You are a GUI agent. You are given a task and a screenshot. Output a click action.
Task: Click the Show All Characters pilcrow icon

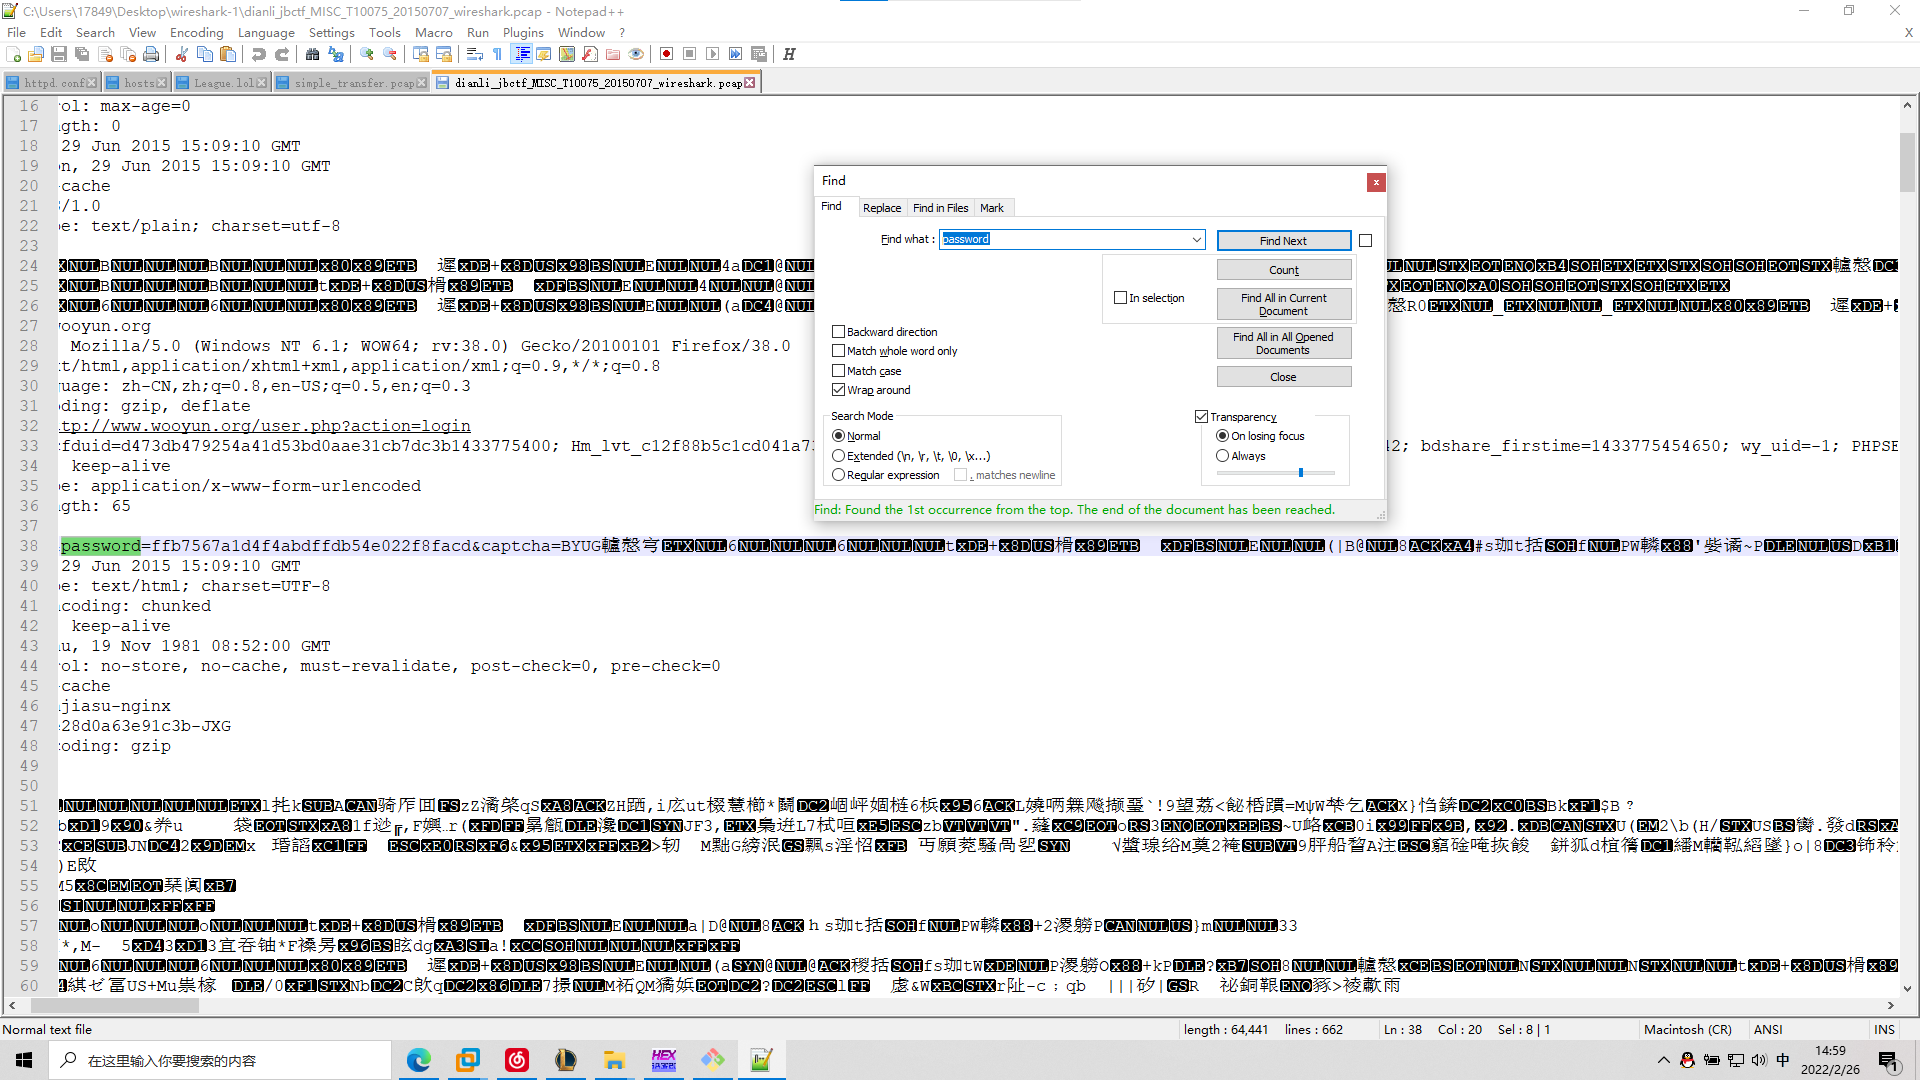click(497, 54)
